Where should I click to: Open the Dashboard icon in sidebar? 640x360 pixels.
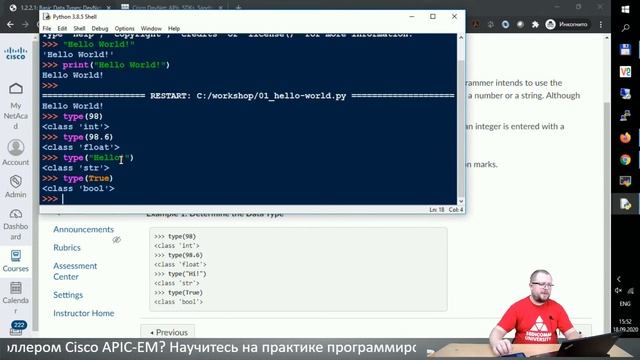click(16, 213)
